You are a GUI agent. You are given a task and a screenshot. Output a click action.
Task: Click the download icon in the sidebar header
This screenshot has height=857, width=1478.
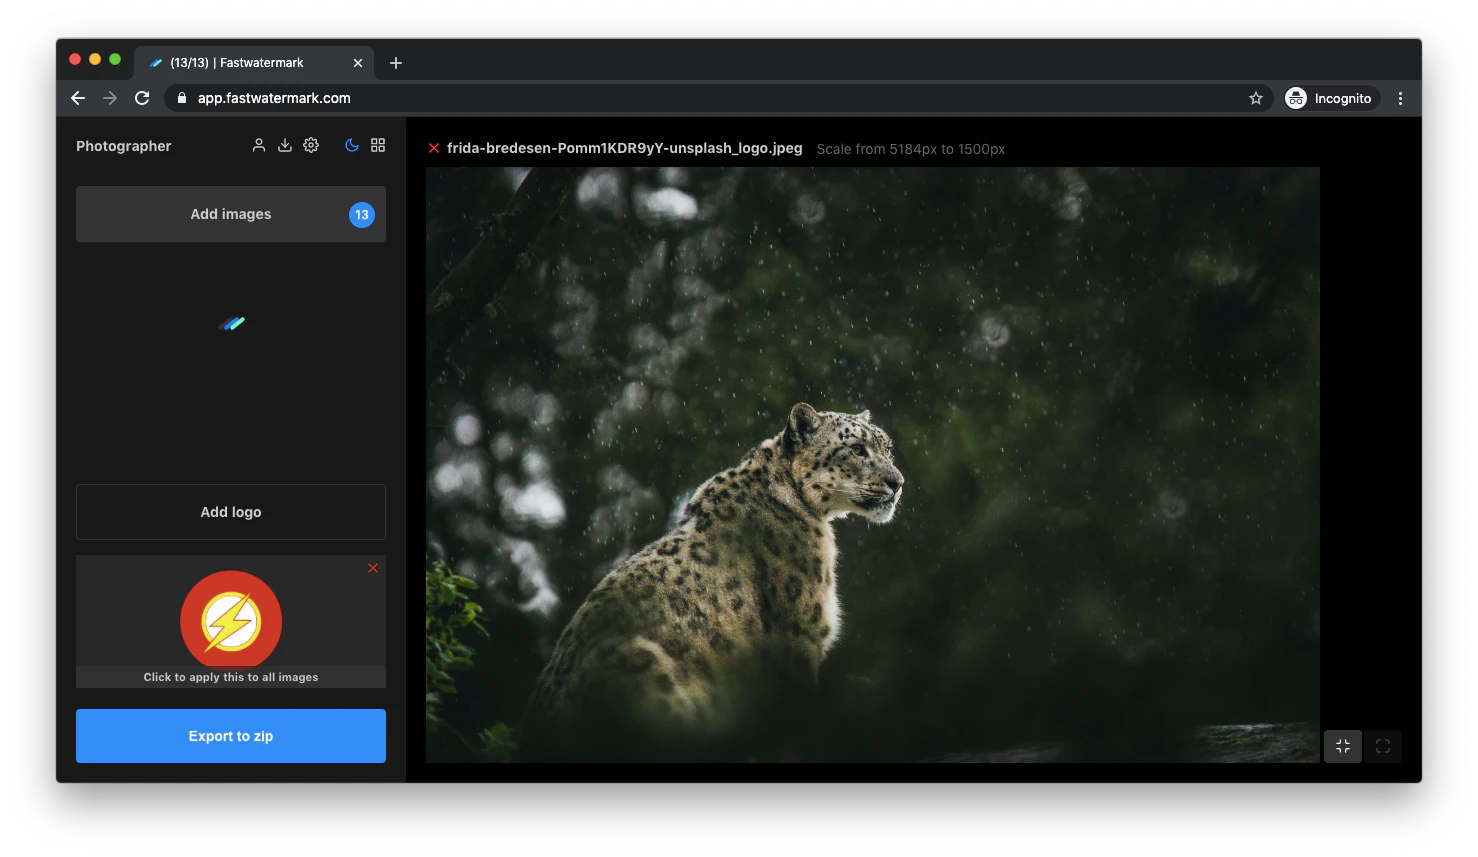click(285, 145)
